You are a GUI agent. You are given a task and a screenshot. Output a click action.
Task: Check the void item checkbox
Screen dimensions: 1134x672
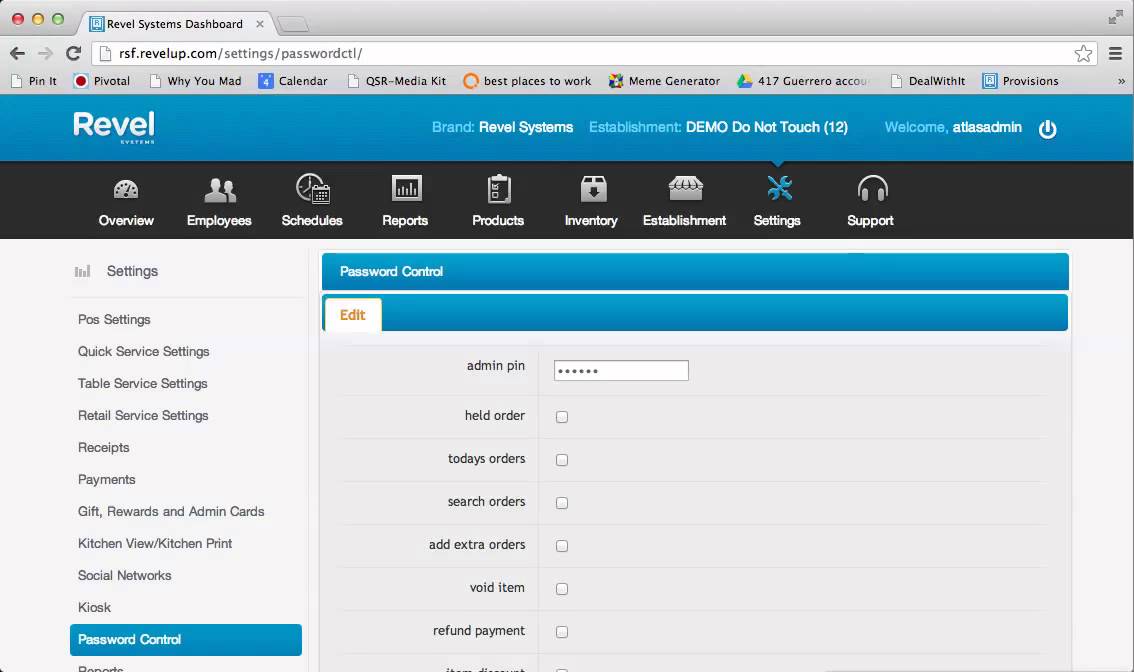click(x=562, y=589)
